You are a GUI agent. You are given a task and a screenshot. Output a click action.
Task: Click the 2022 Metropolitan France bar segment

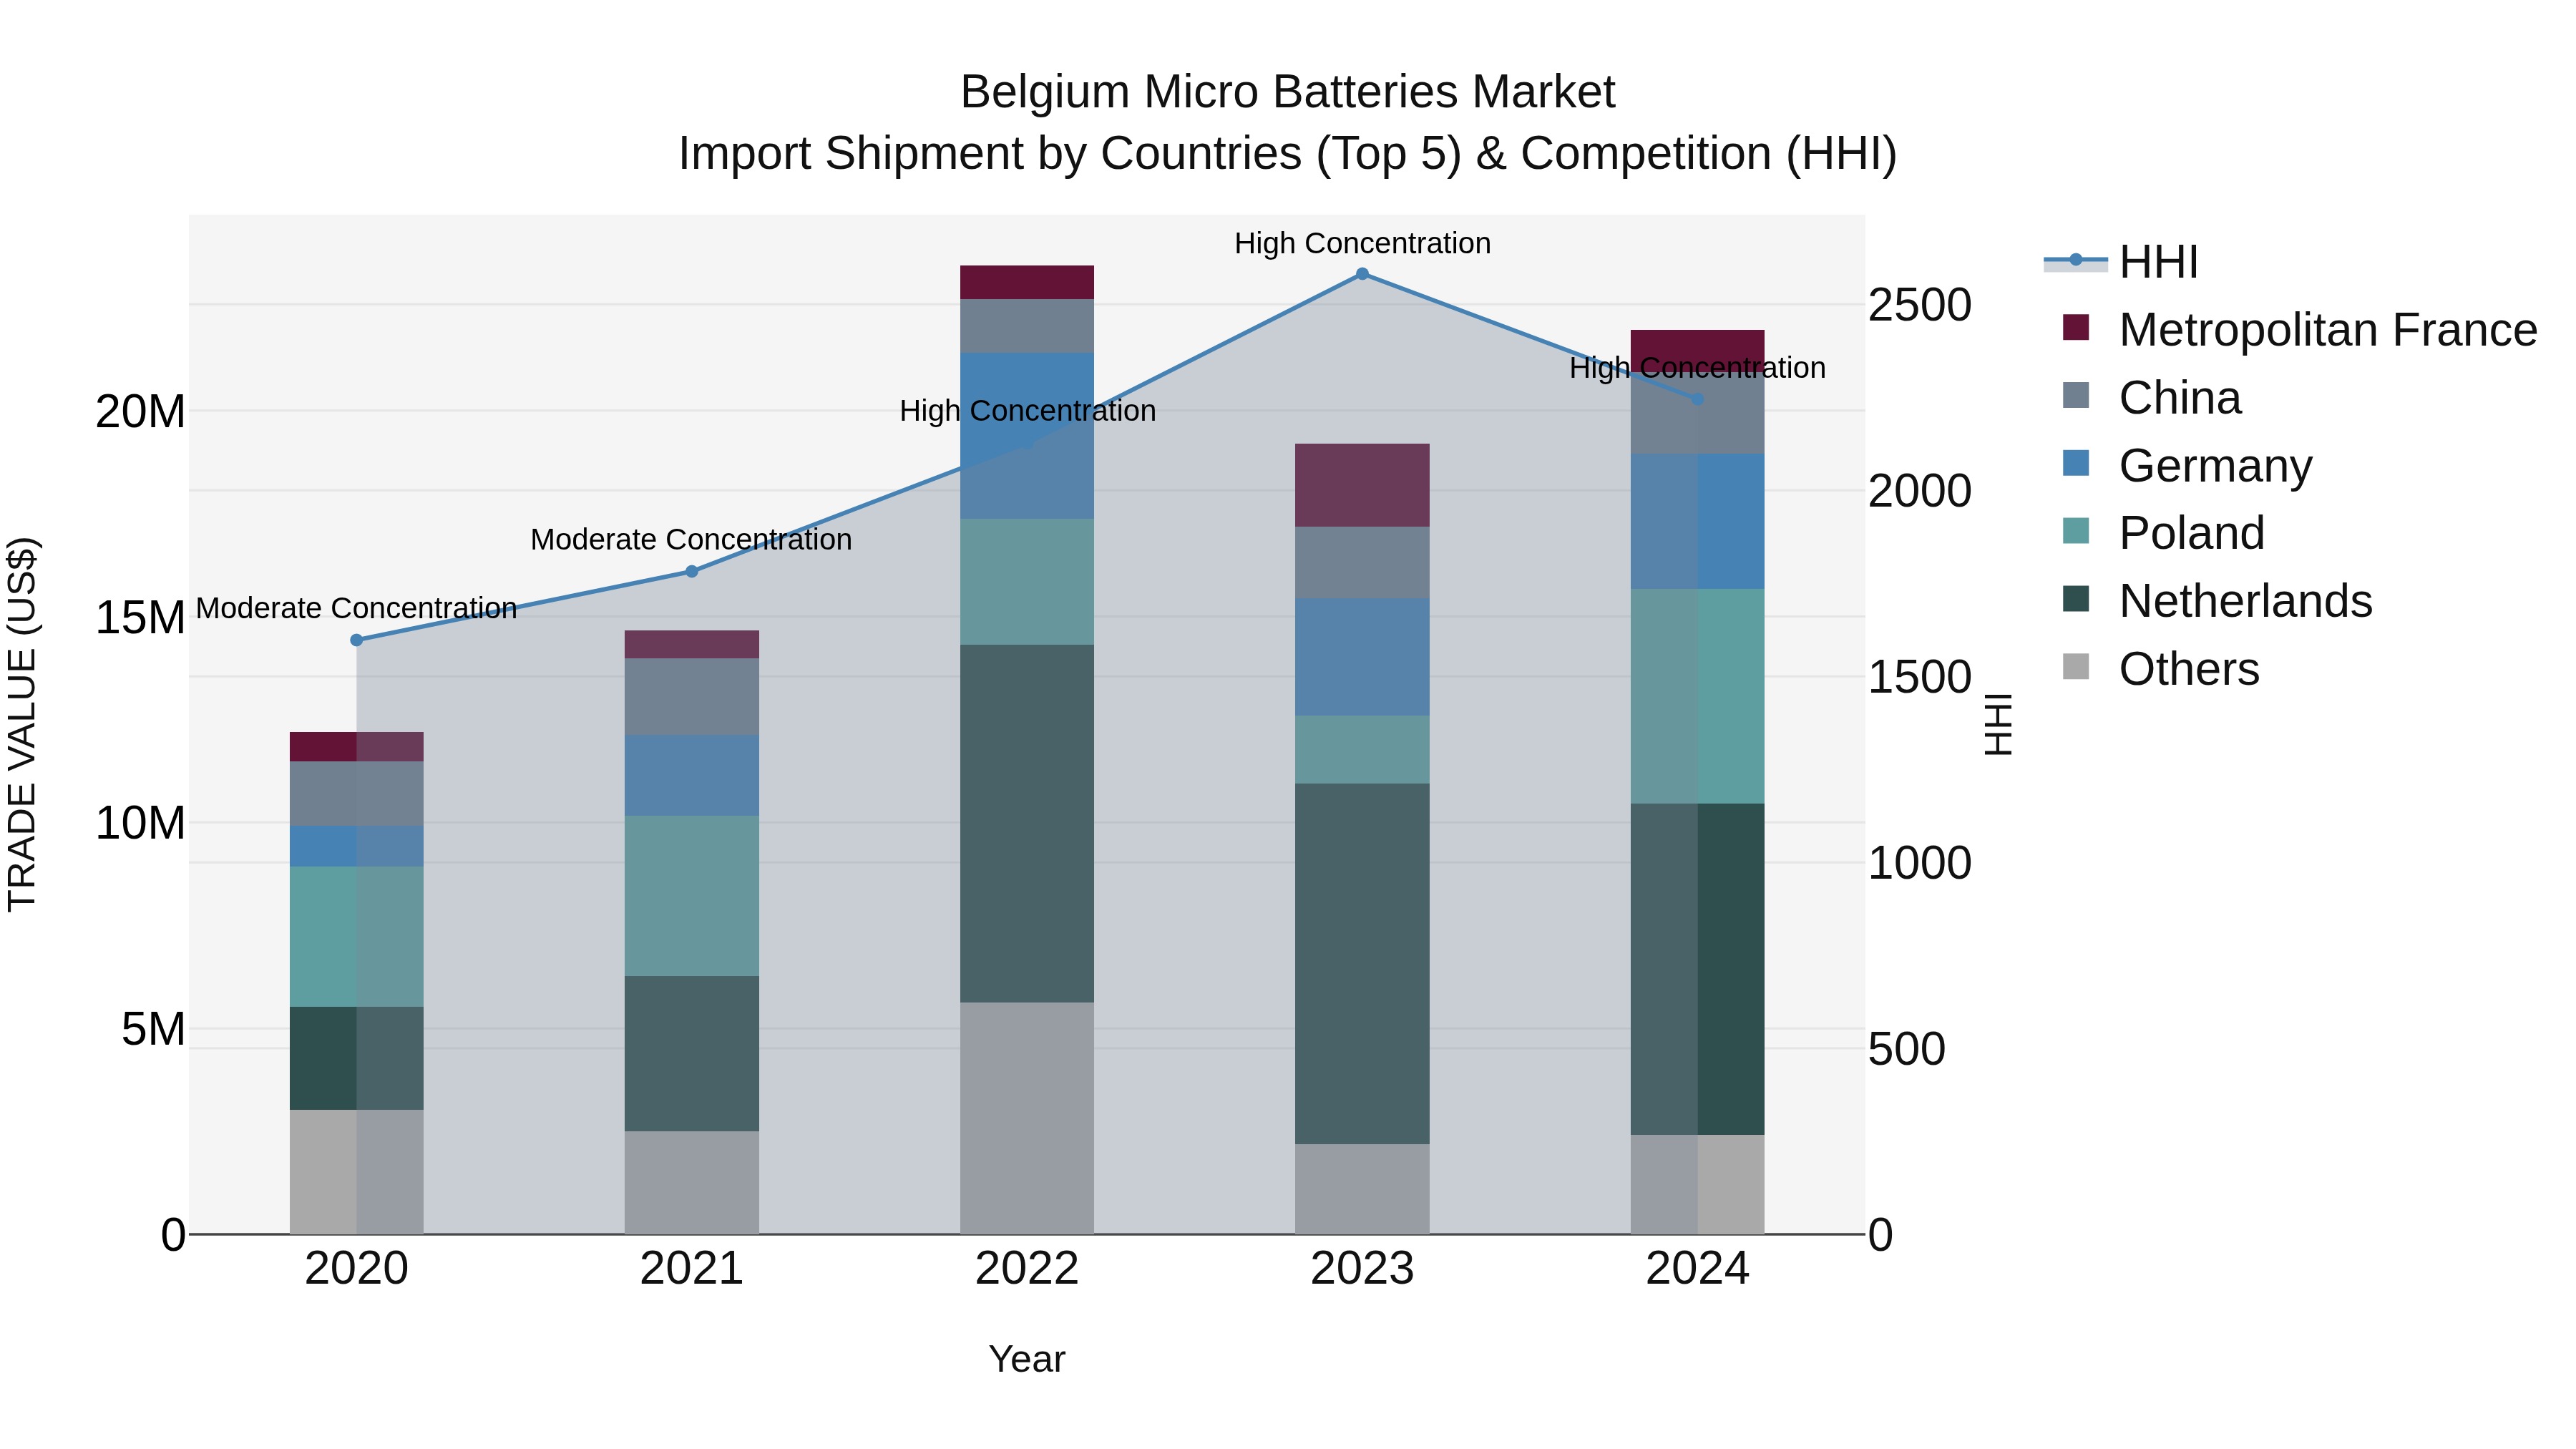click(1027, 283)
